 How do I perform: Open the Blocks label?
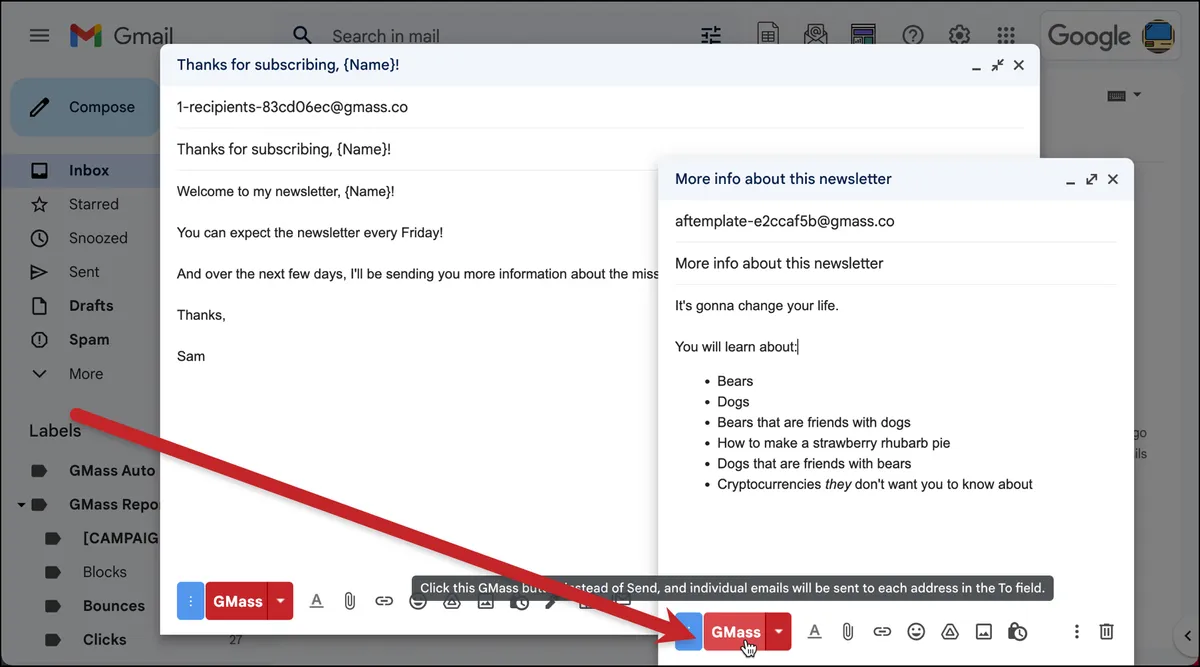[x=104, y=572]
